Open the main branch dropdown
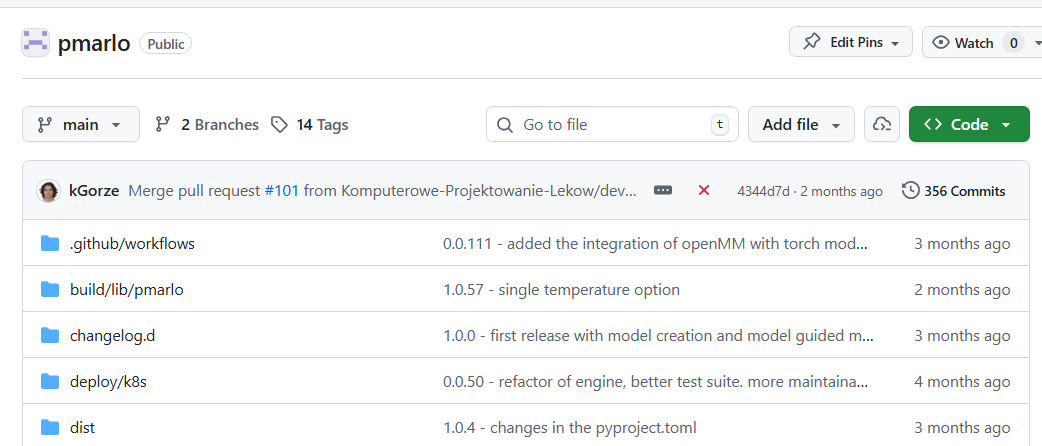This screenshot has width=1042, height=446. click(x=81, y=124)
